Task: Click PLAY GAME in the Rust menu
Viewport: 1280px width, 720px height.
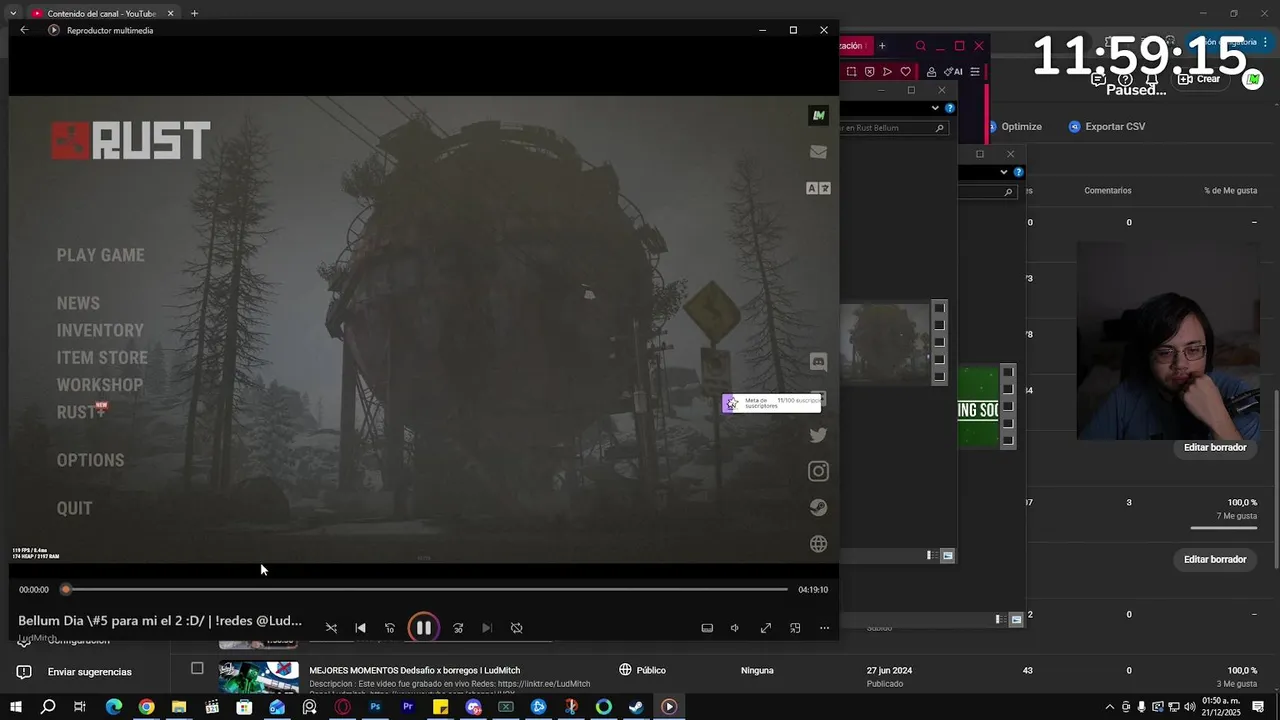Action: pos(100,255)
